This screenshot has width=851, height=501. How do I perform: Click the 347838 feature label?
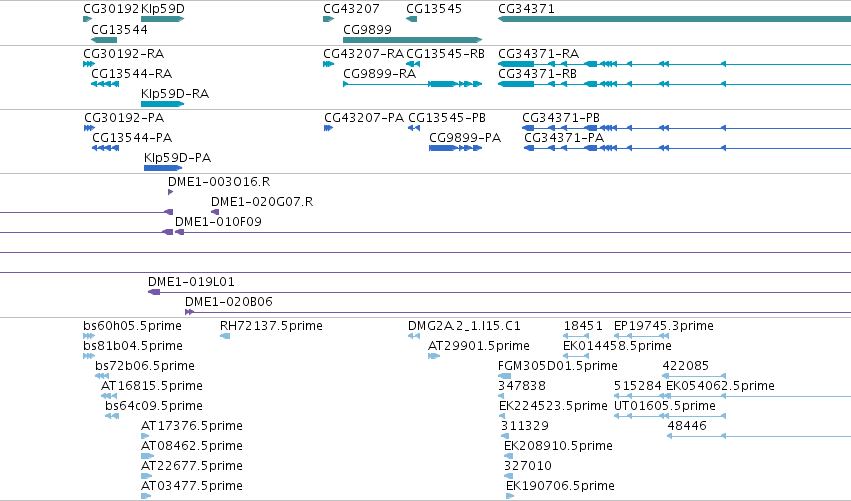(522, 386)
